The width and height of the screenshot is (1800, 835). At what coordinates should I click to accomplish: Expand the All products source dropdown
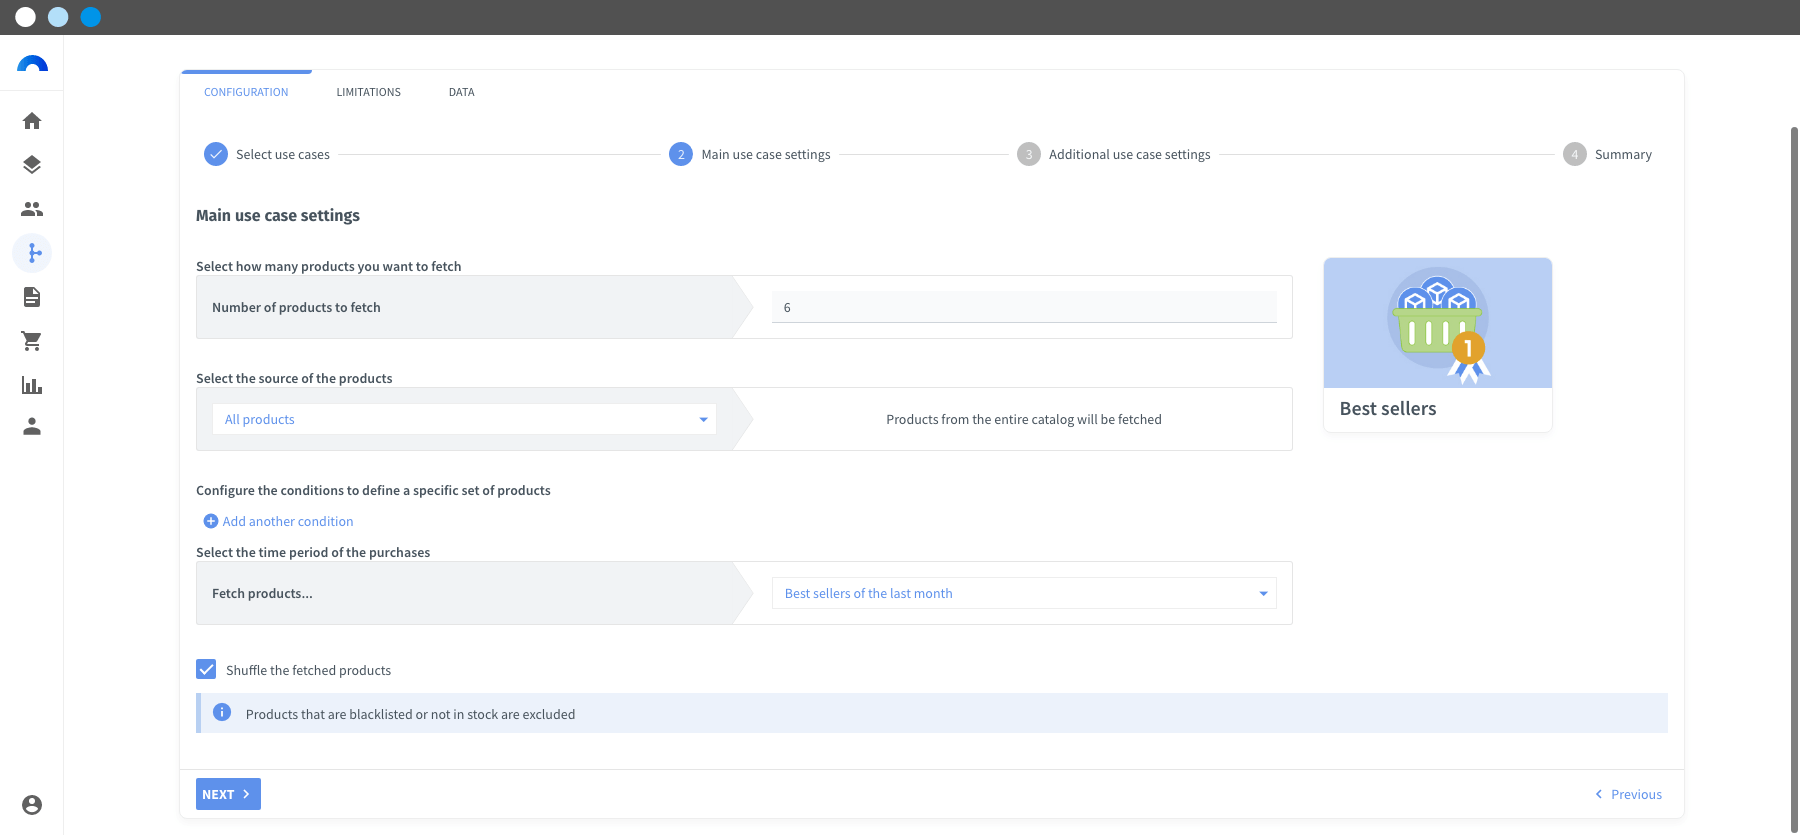(x=464, y=419)
